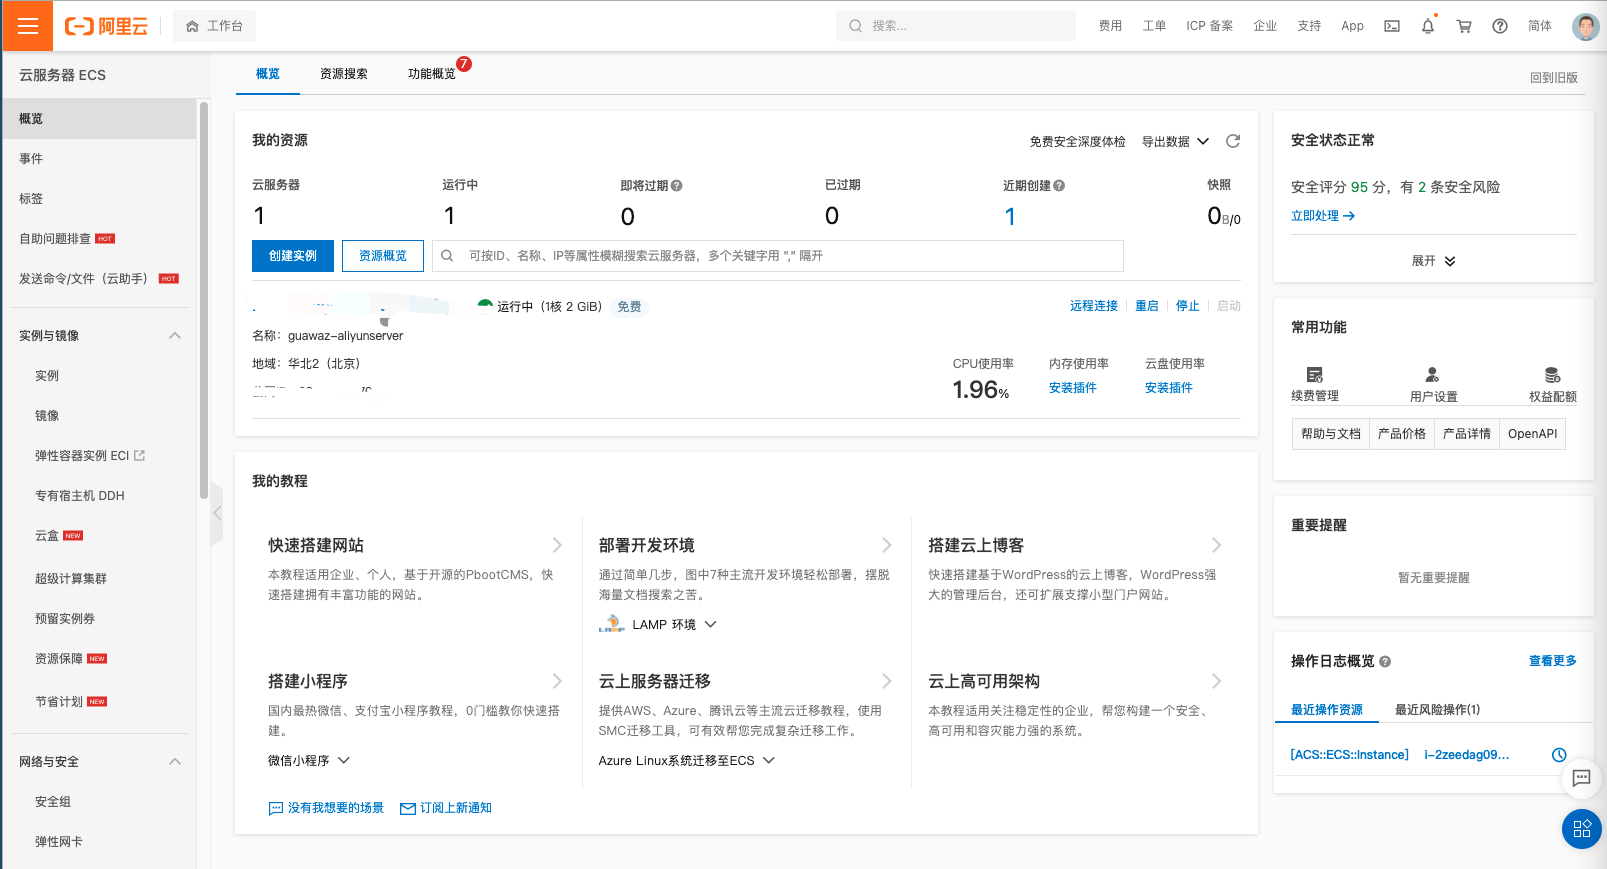Click the sidebar vertical scrollbar

tap(204, 300)
